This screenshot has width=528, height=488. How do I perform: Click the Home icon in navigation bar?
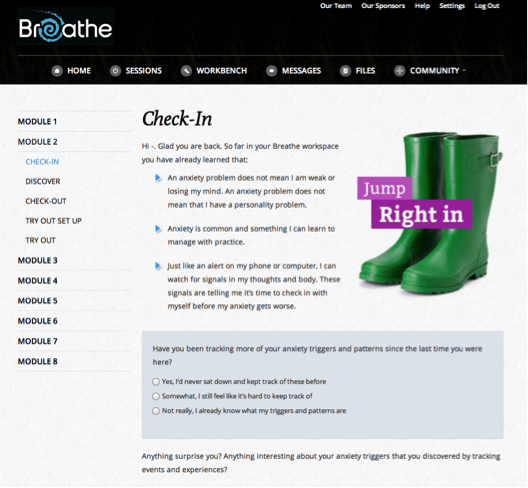[57, 71]
